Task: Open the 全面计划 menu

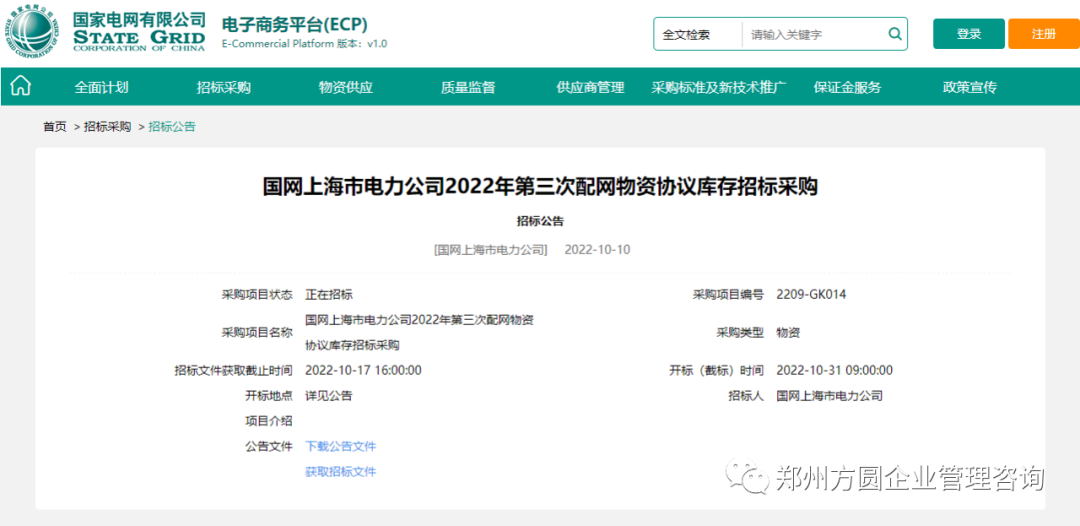Action: (x=101, y=87)
